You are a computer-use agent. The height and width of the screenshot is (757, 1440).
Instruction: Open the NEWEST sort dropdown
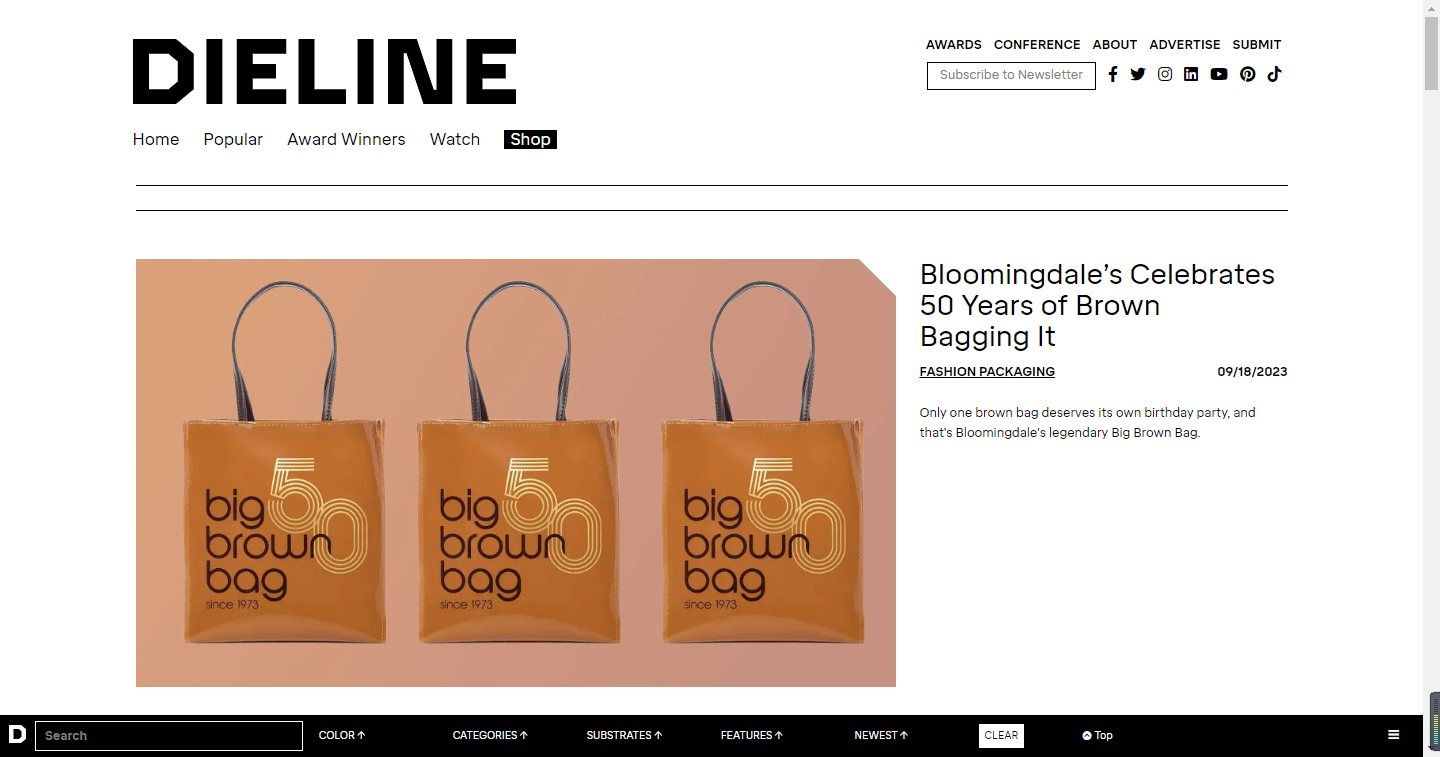[x=881, y=735]
